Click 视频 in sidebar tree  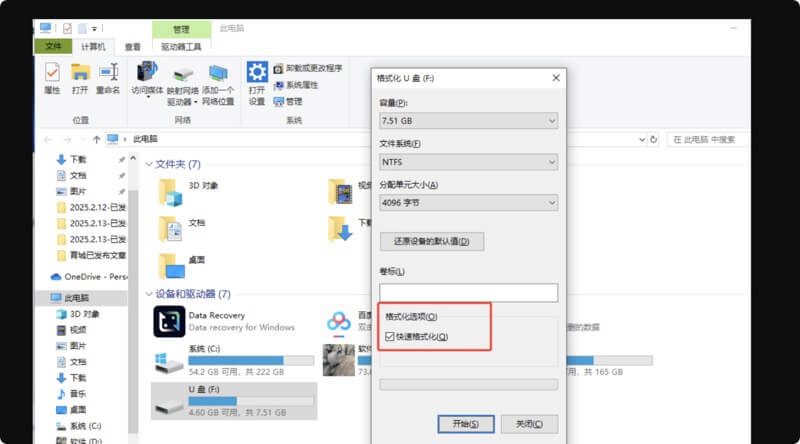click(71, 330)
